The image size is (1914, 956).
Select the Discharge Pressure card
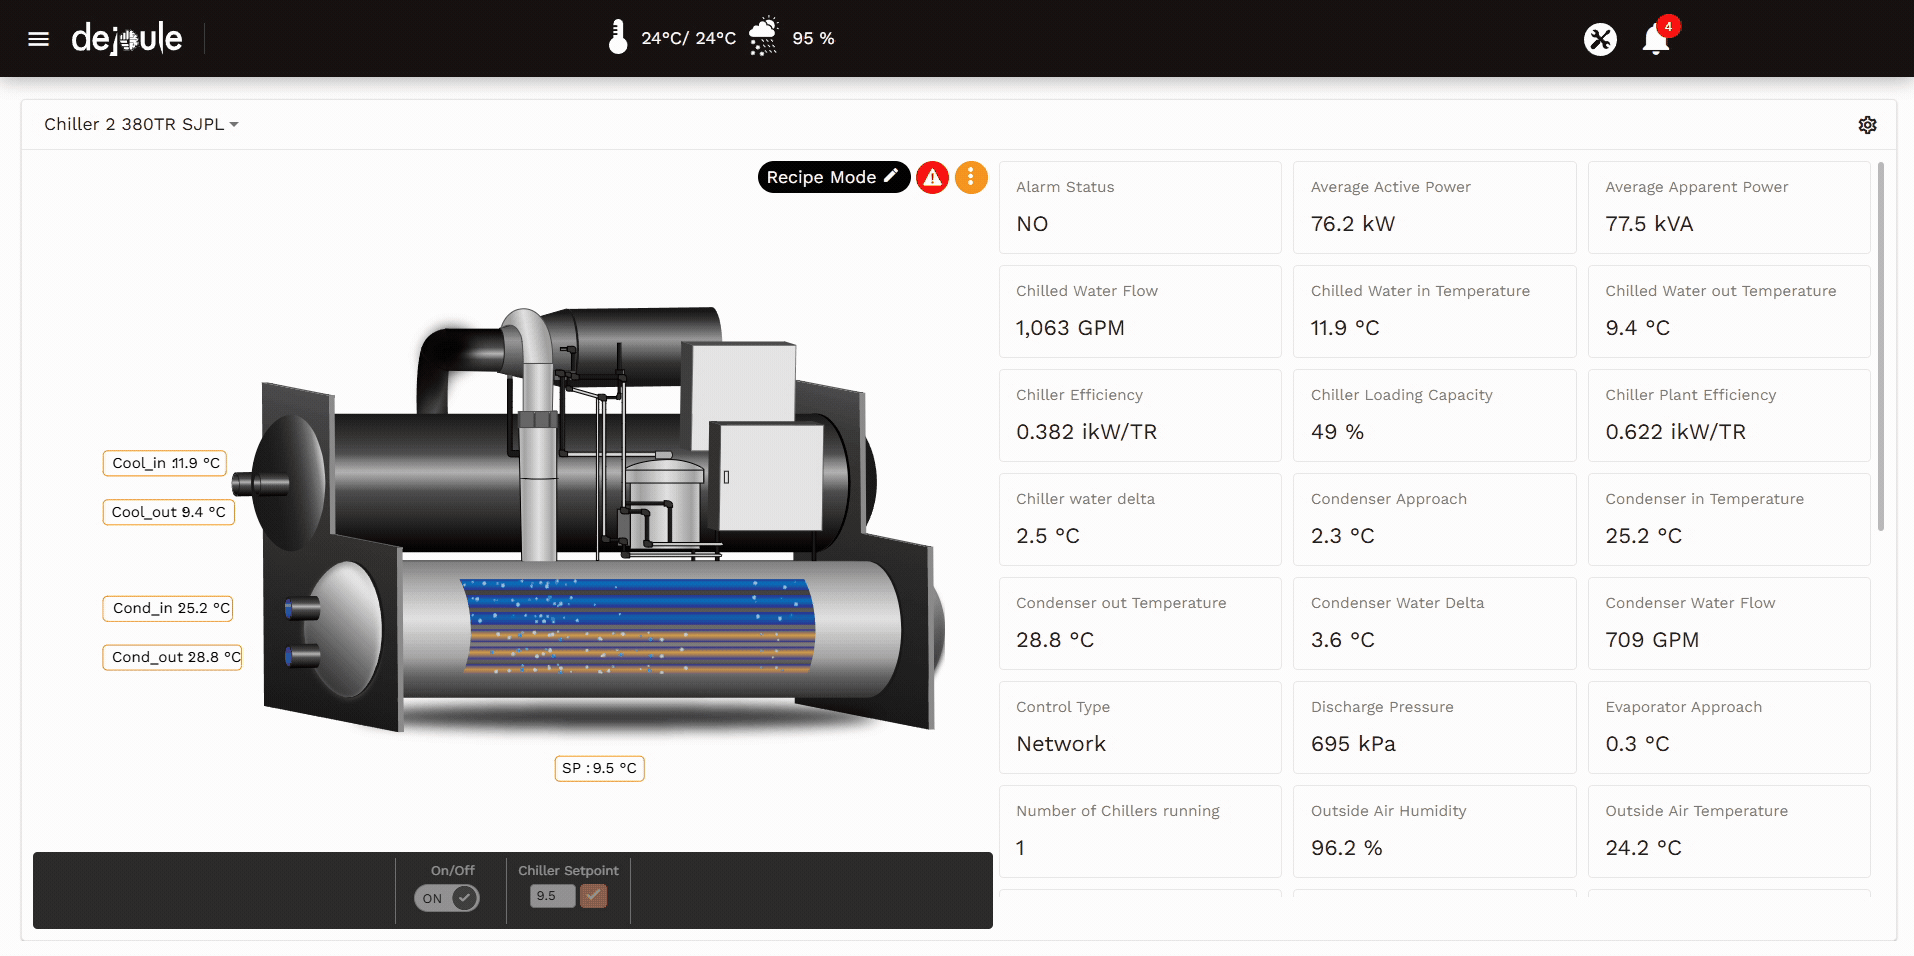click(x=1435, y=727)
